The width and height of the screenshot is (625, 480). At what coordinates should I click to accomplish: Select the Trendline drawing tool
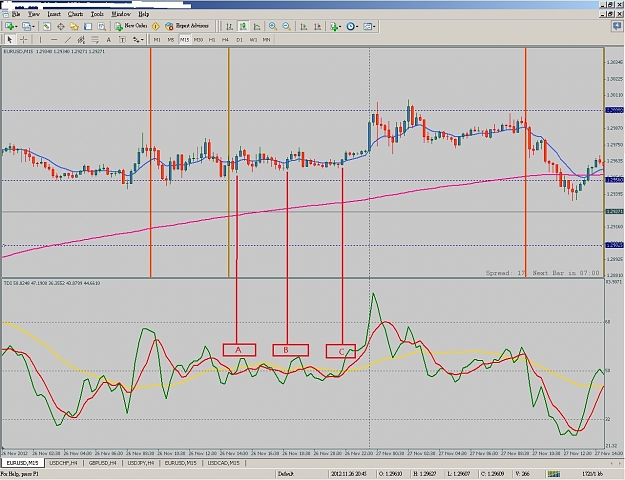(68, 39)
